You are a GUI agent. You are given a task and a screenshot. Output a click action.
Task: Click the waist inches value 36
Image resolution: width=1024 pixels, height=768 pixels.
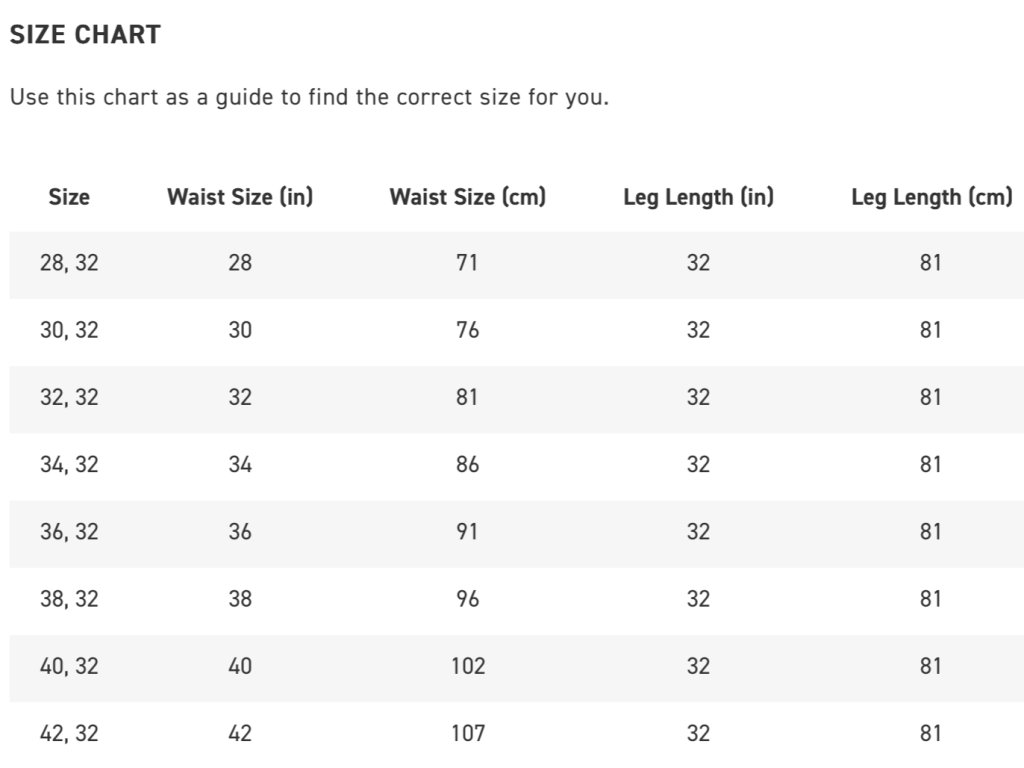240,531
